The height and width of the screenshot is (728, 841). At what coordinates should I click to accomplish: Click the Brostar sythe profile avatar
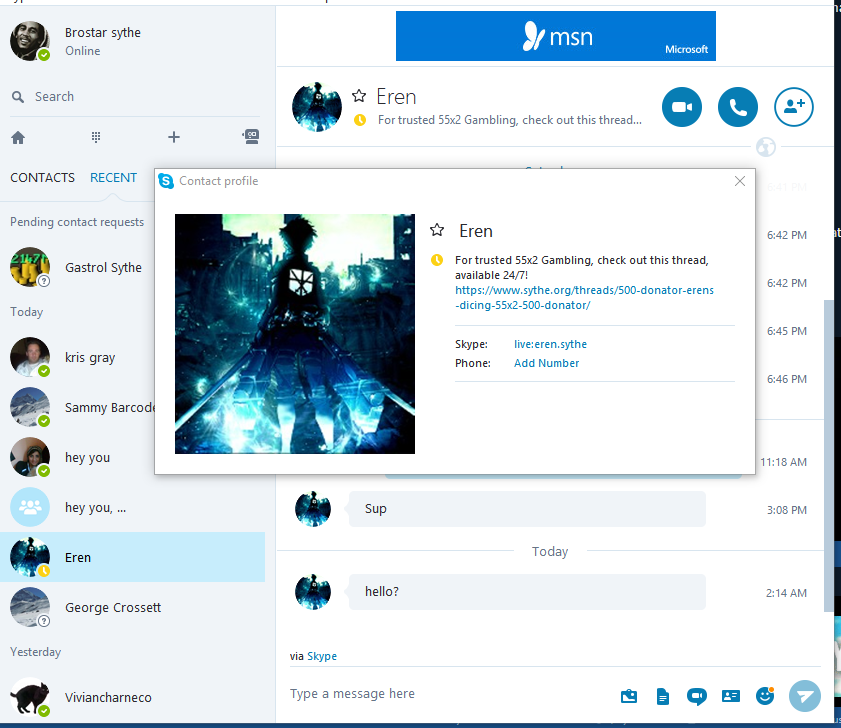29,41
